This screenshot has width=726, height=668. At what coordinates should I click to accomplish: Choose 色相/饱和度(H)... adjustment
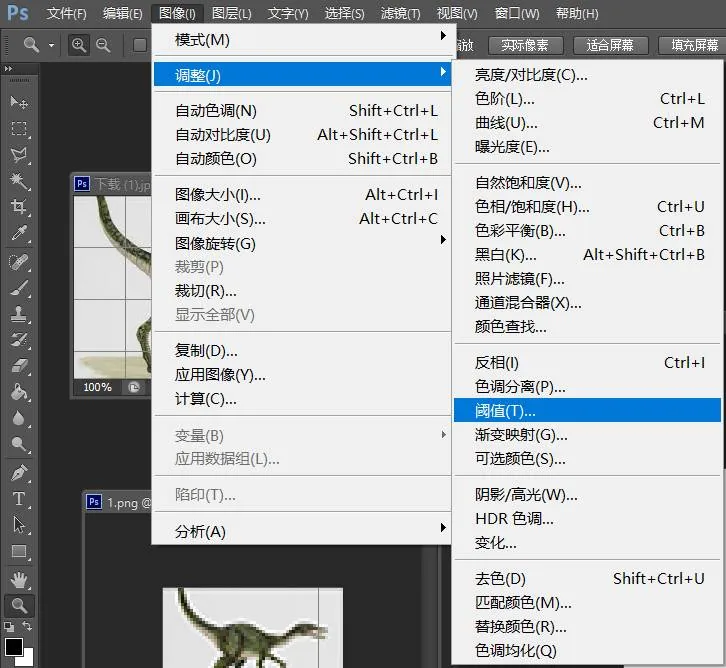(x=587, y=206)
